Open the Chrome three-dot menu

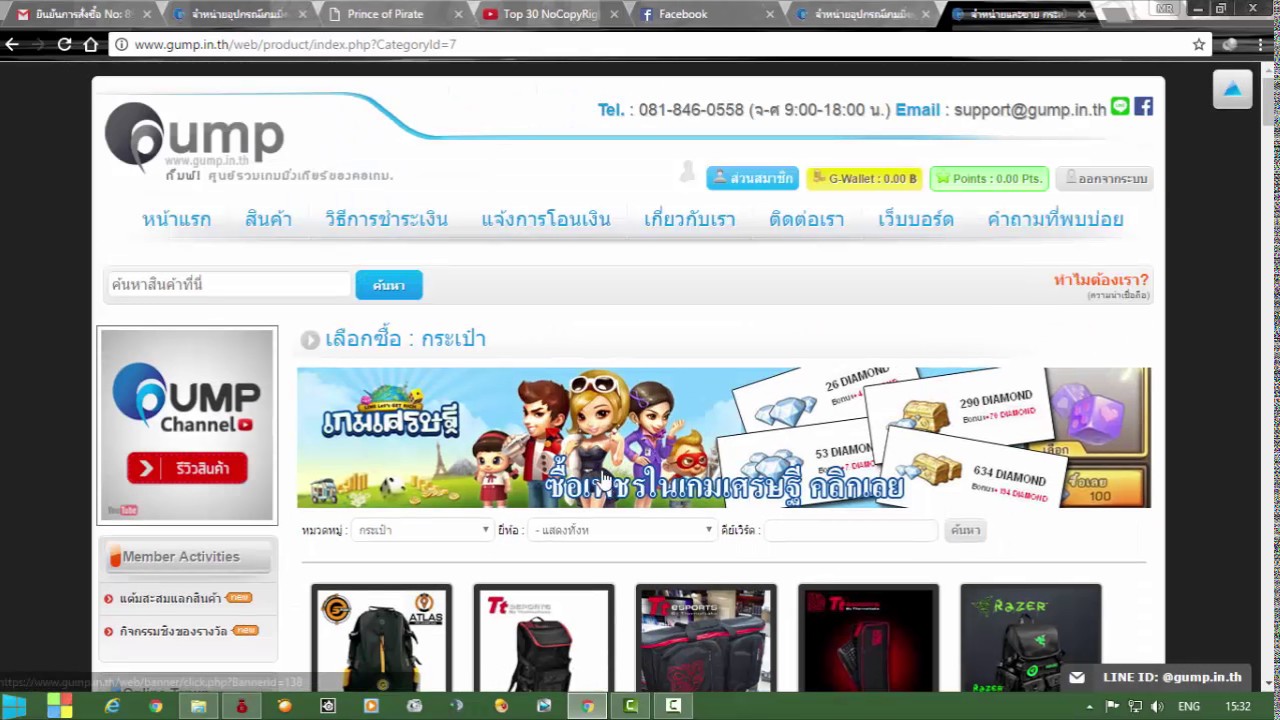[1259, 44]
